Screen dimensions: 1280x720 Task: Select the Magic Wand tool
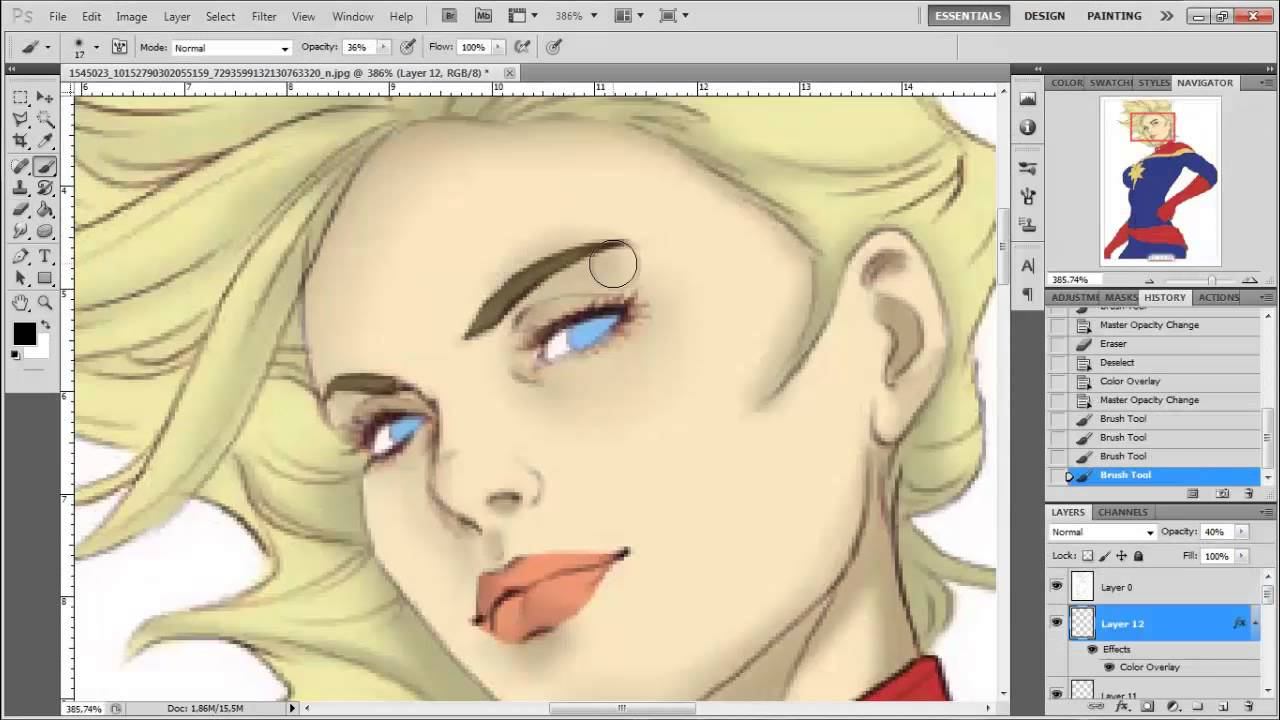45,119
